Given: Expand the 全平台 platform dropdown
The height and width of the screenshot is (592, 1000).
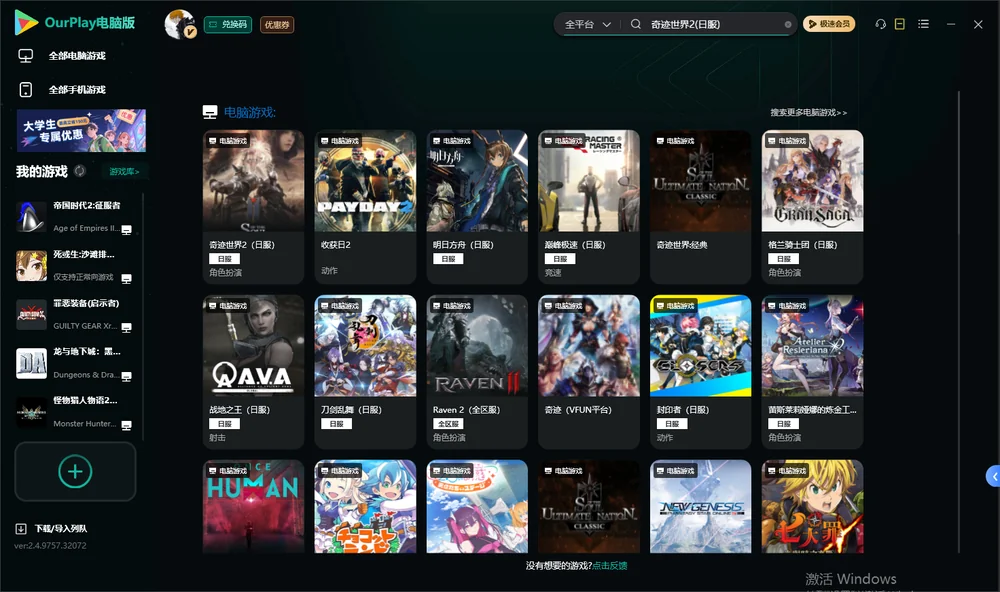Looking at the screenshot, I should coord(587,24).
